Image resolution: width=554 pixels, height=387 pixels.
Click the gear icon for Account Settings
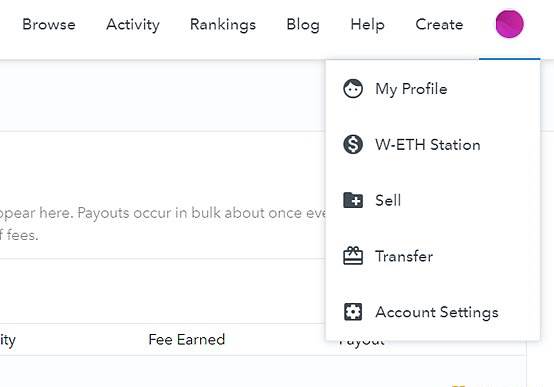pos(353,312)
